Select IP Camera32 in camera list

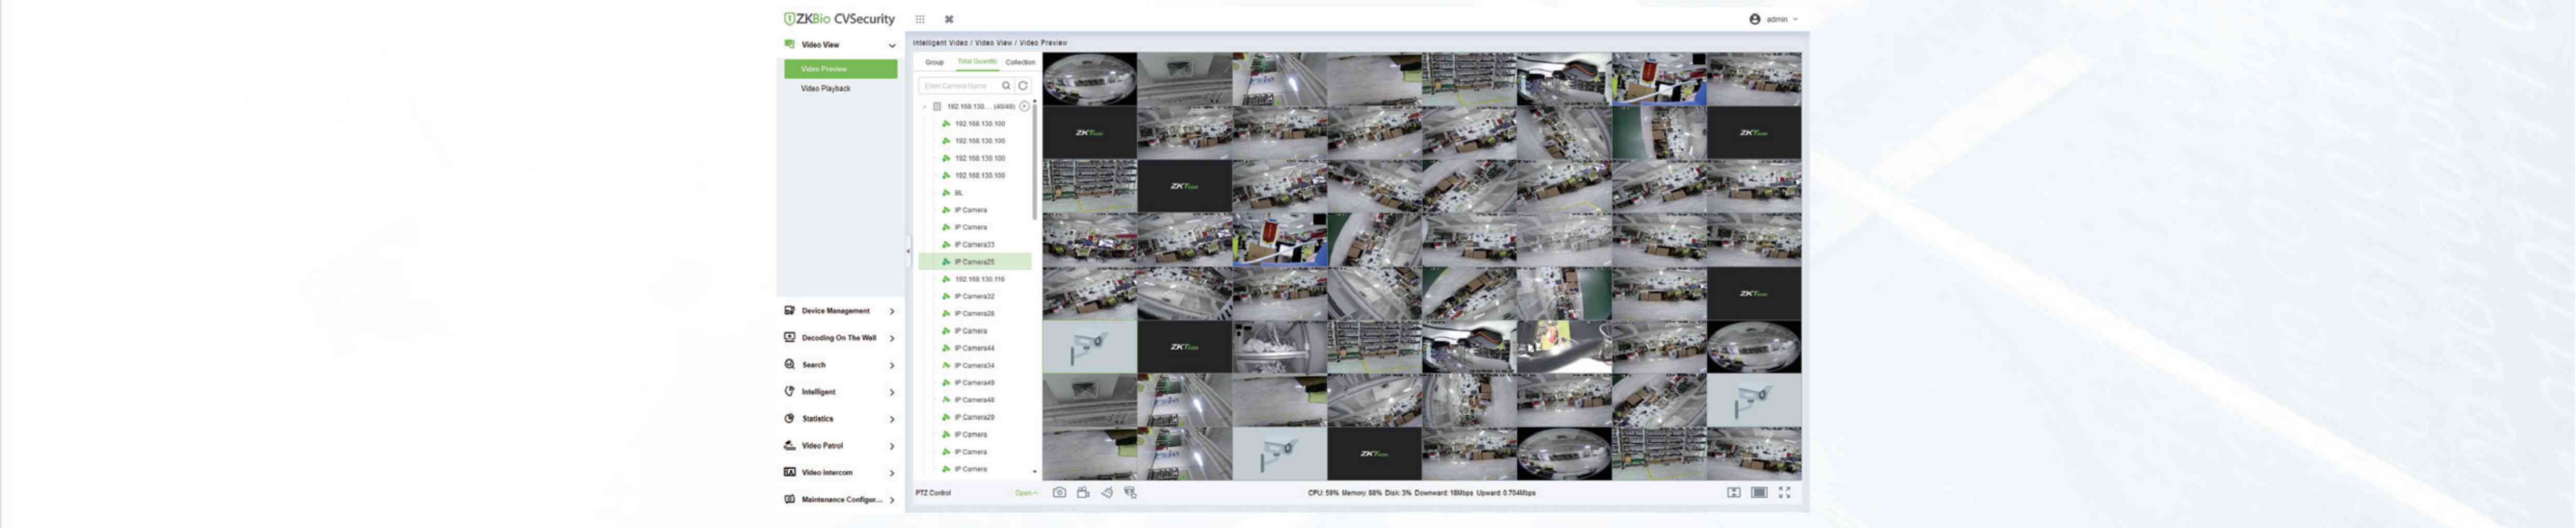pyautogui.click(x=974, y=296)
